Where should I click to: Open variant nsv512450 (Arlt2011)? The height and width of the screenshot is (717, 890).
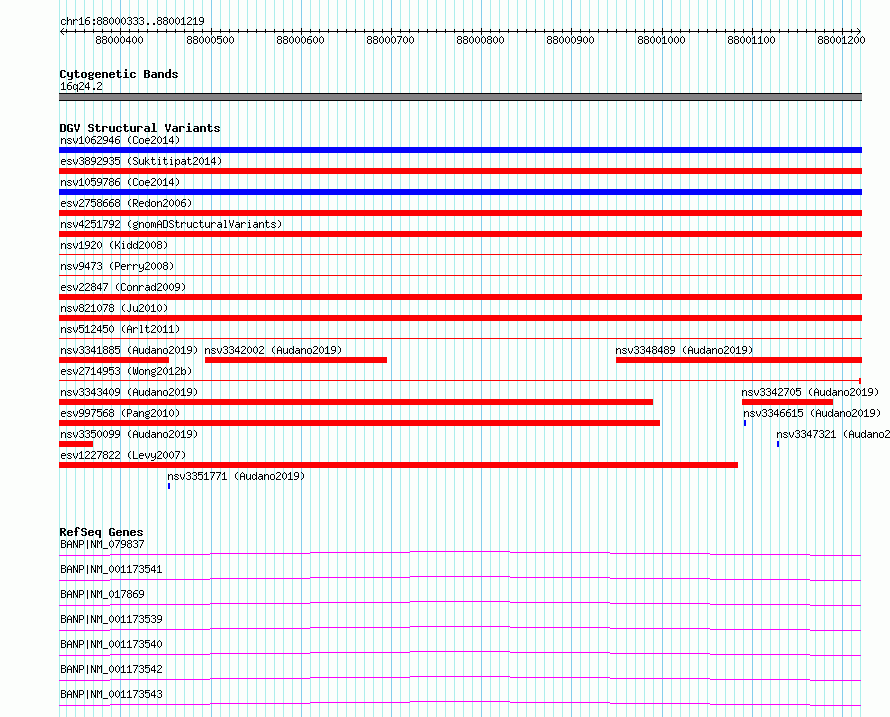[120, 329]
